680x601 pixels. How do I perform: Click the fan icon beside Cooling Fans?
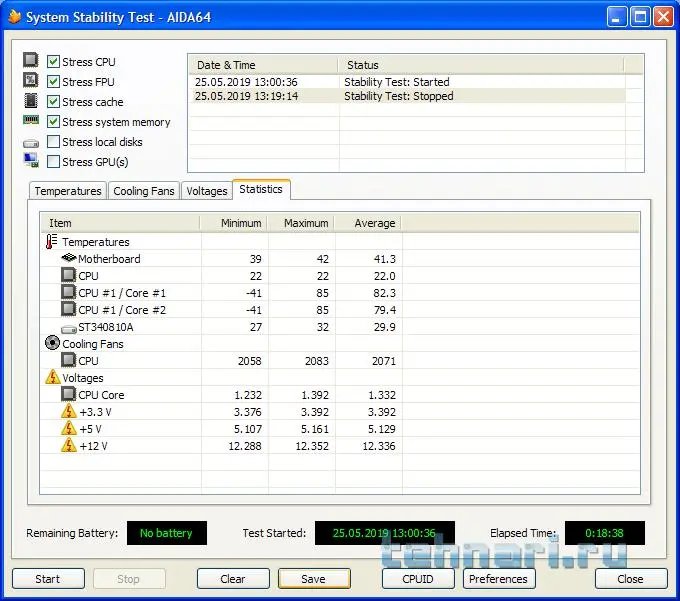click(x=53, y=344)
